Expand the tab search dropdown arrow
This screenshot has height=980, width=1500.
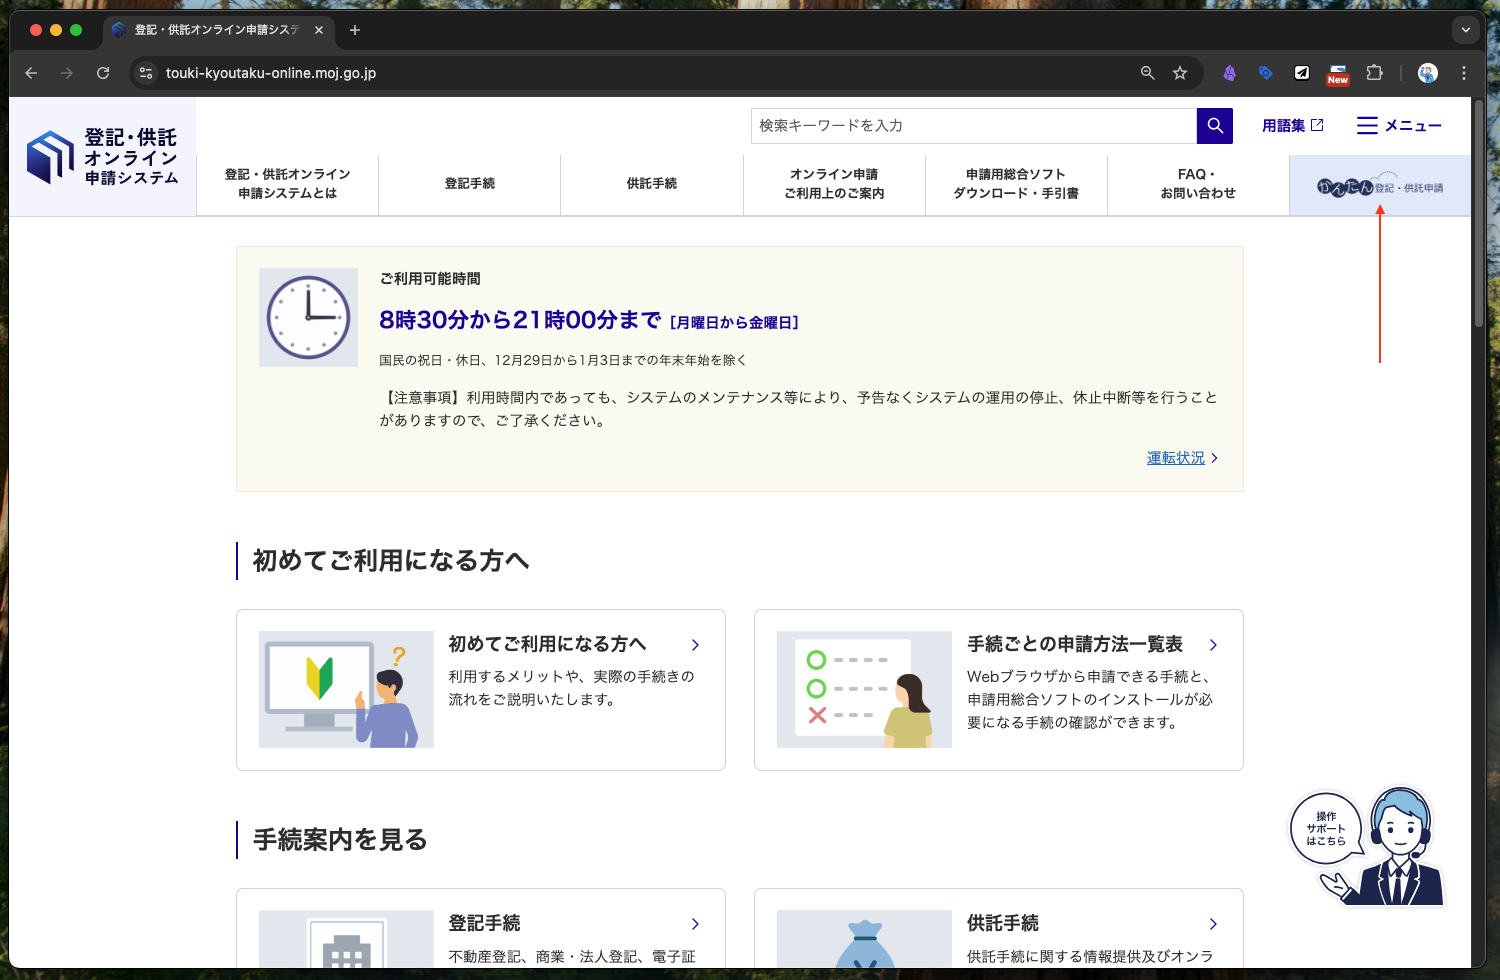1465,30
